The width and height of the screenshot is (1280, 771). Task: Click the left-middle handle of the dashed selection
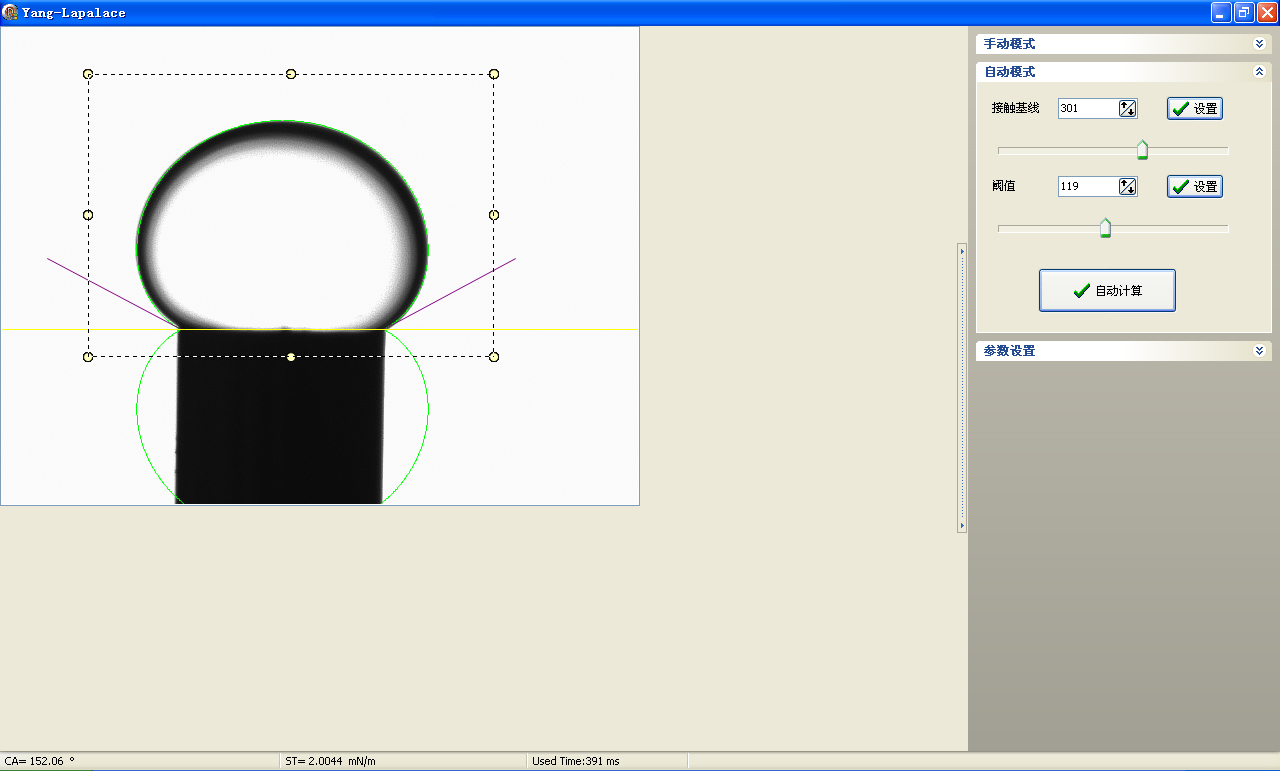pyautogui.click(x=88, y=215)
